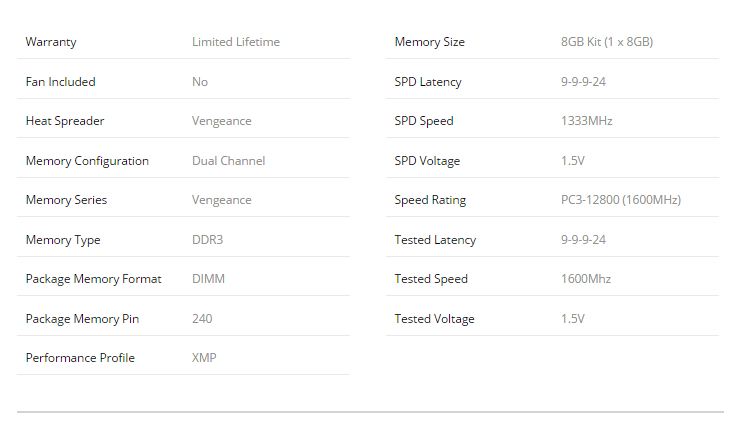Select the DIMM format value
This screenshot has height=426, width=736.
point(208,279)
